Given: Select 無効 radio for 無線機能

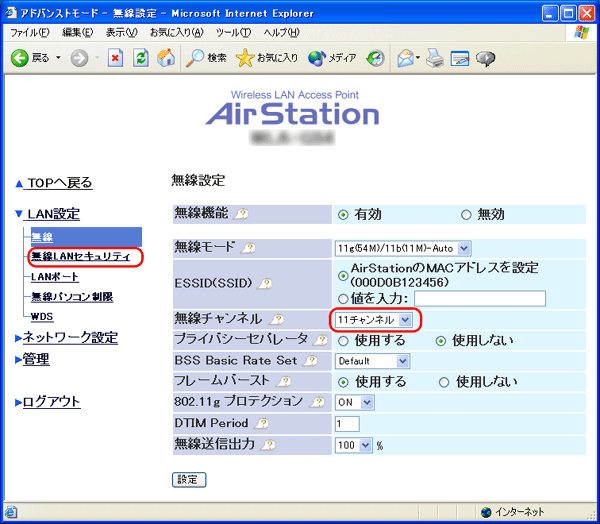Looking at the screenshot, I should [x=466, y=215].
